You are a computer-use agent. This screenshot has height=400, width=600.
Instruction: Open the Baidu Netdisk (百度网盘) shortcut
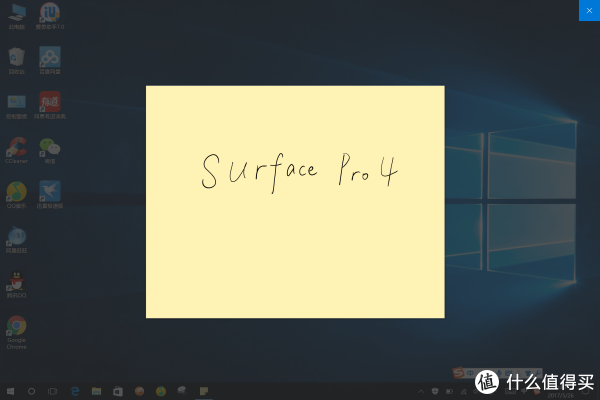50,61
